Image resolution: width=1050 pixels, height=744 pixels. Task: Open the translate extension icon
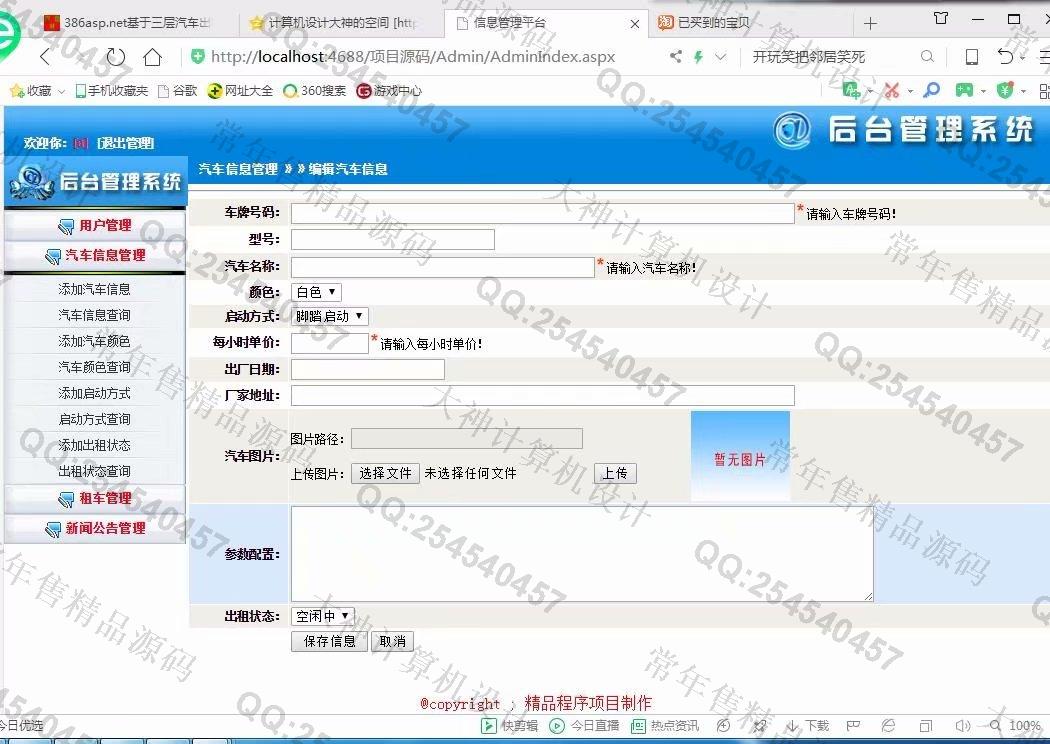[x=852, y=90]
